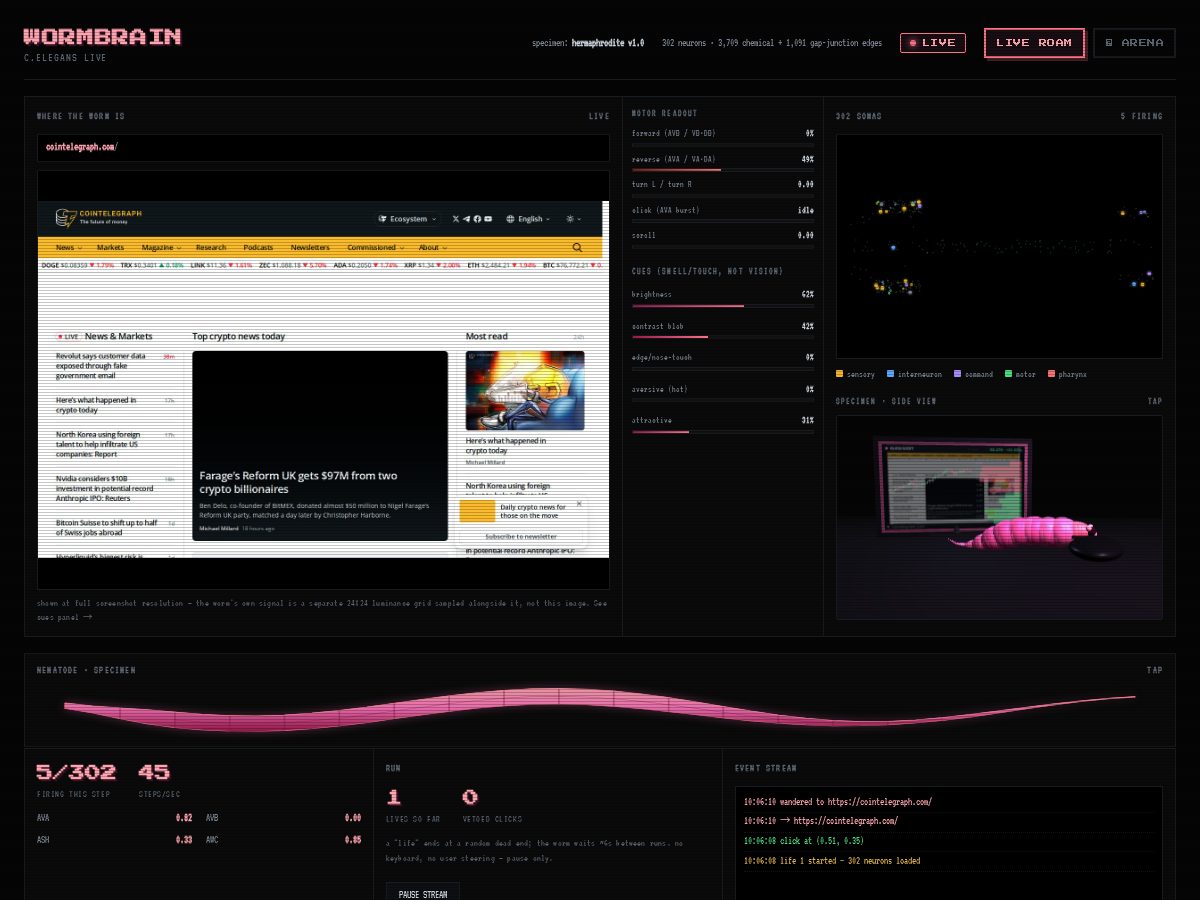Expand the Ecosystem dropdown

tap(407, 219)
